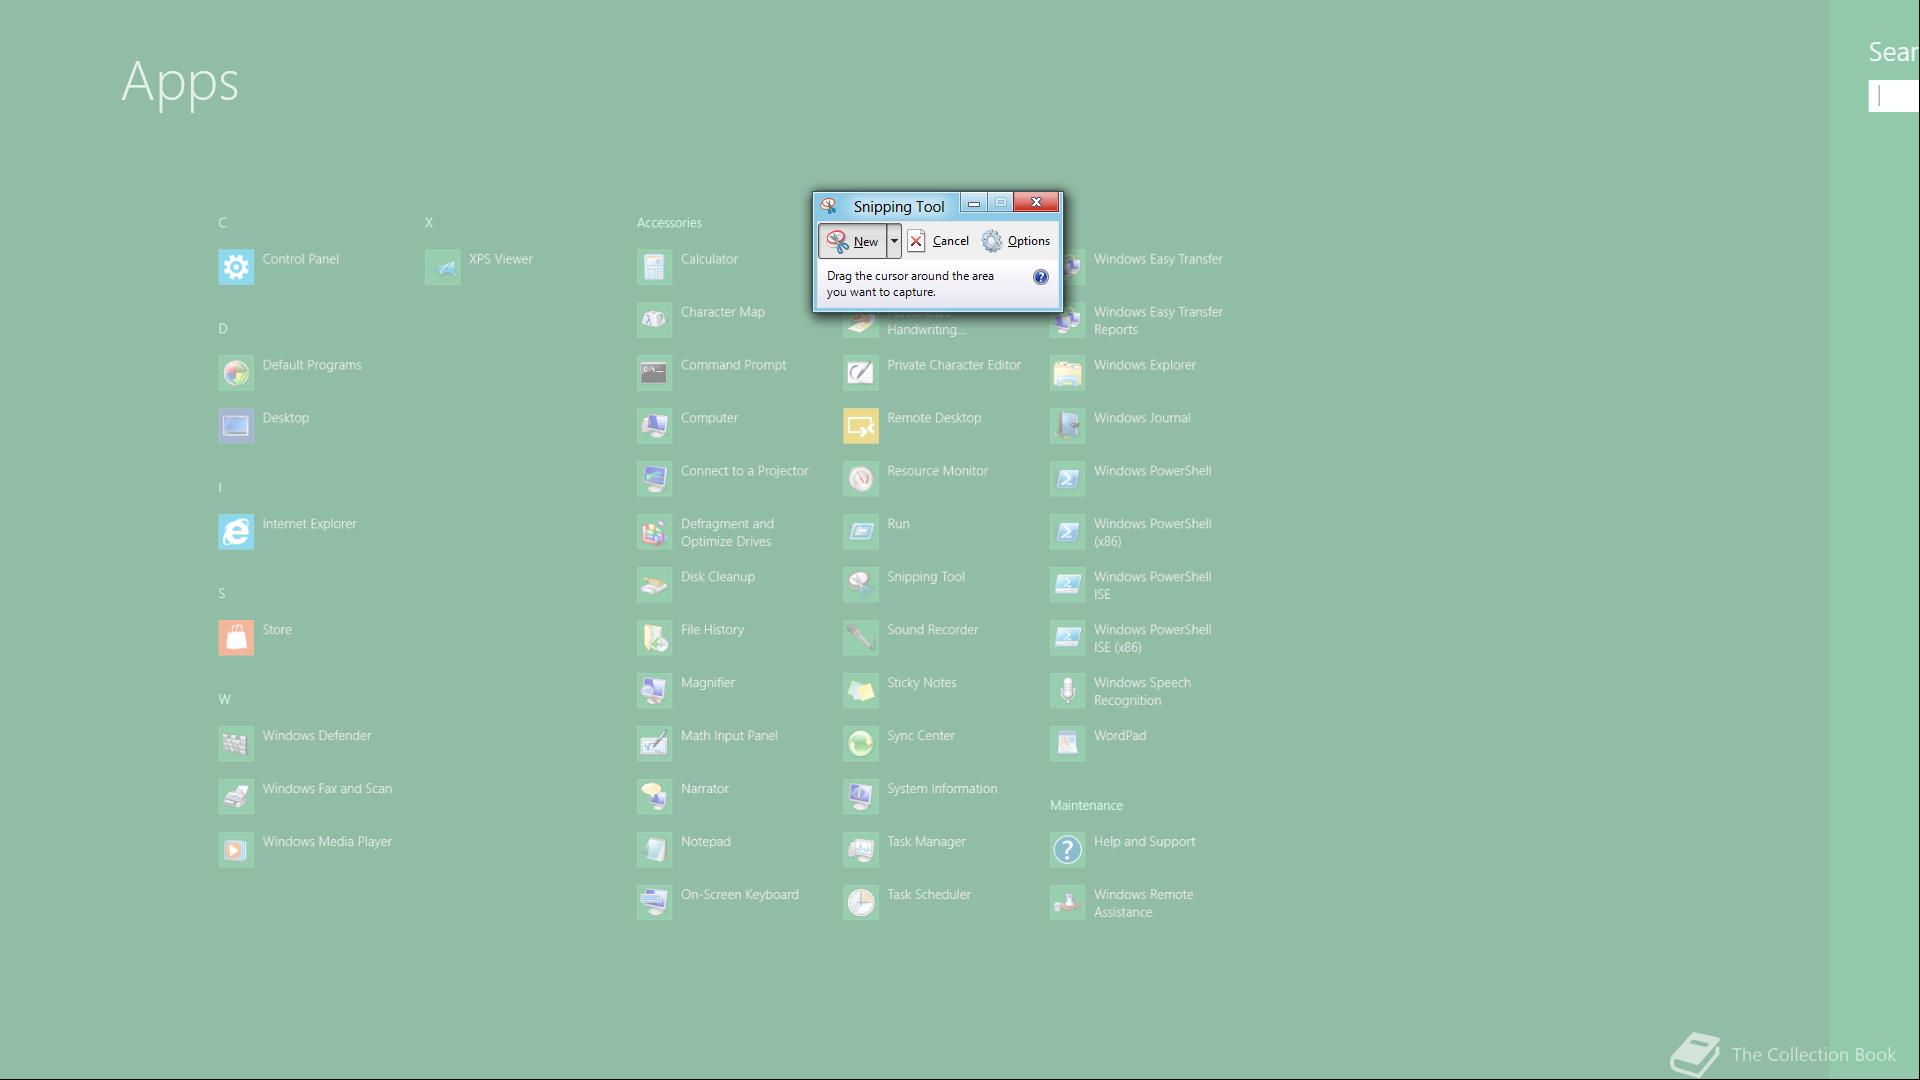Open Default Programs icon
This screenshot has width=1920, height=1080.
[236, 373]
